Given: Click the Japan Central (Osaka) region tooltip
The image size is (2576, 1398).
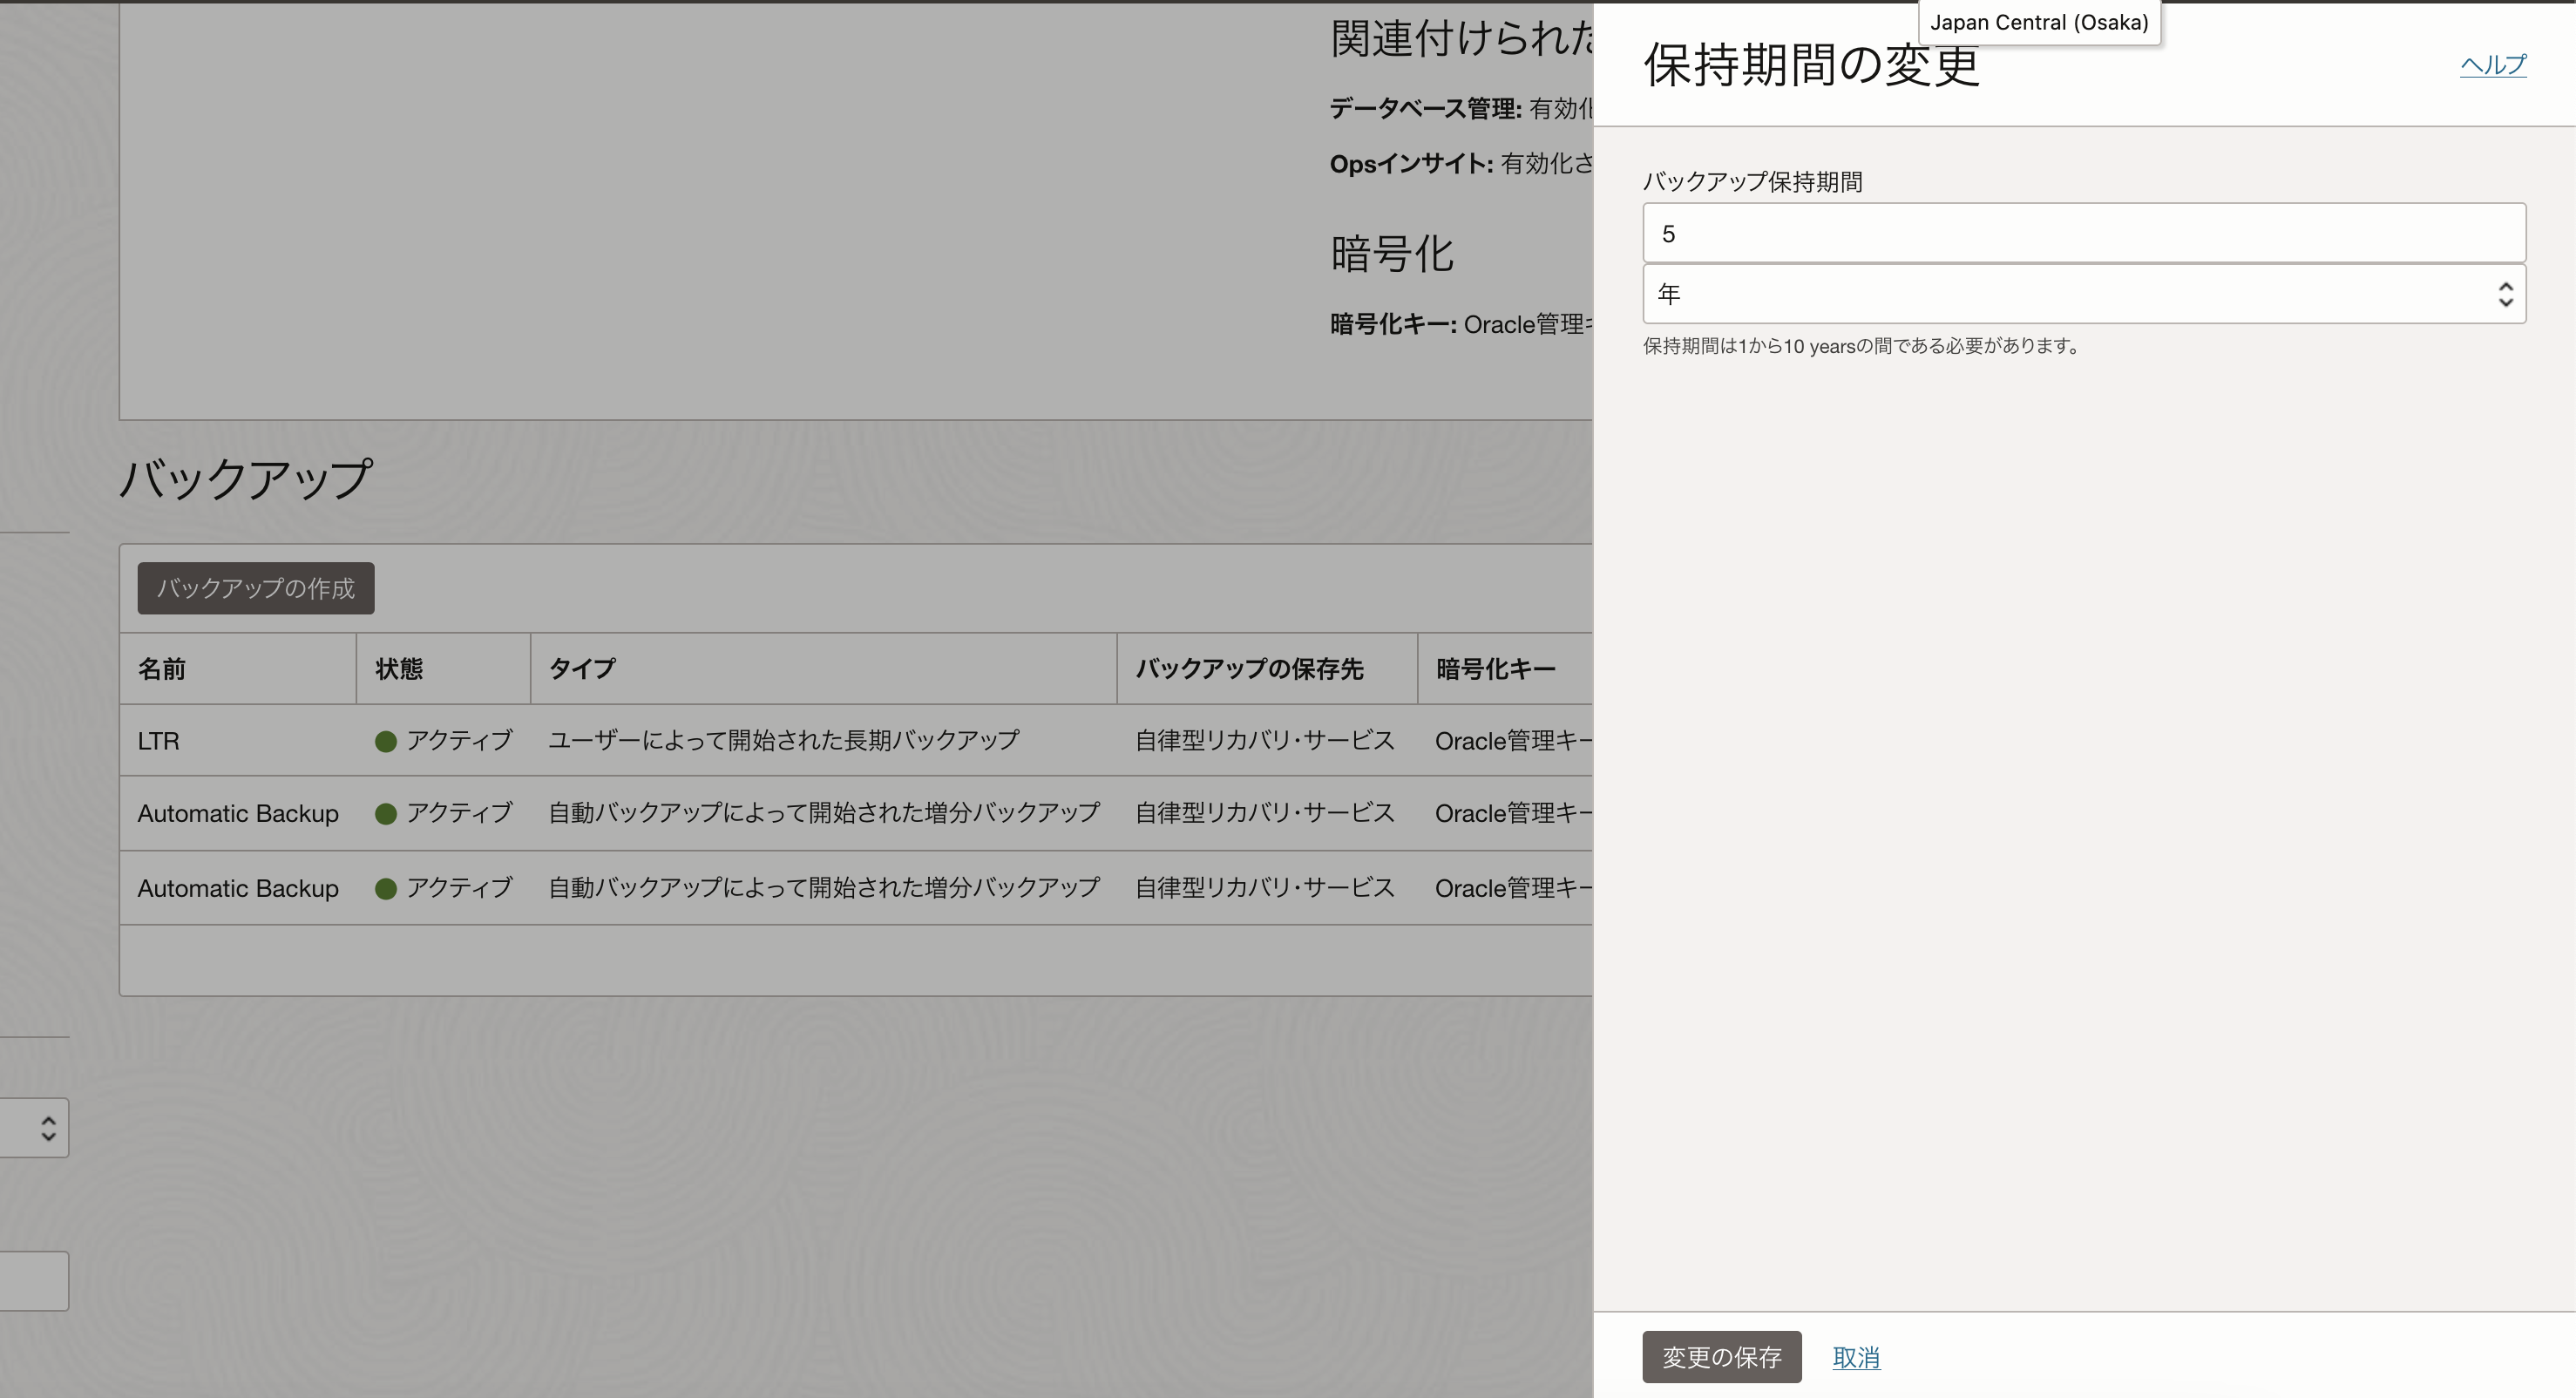Looking at the screenshot, I should (2039, 22).
